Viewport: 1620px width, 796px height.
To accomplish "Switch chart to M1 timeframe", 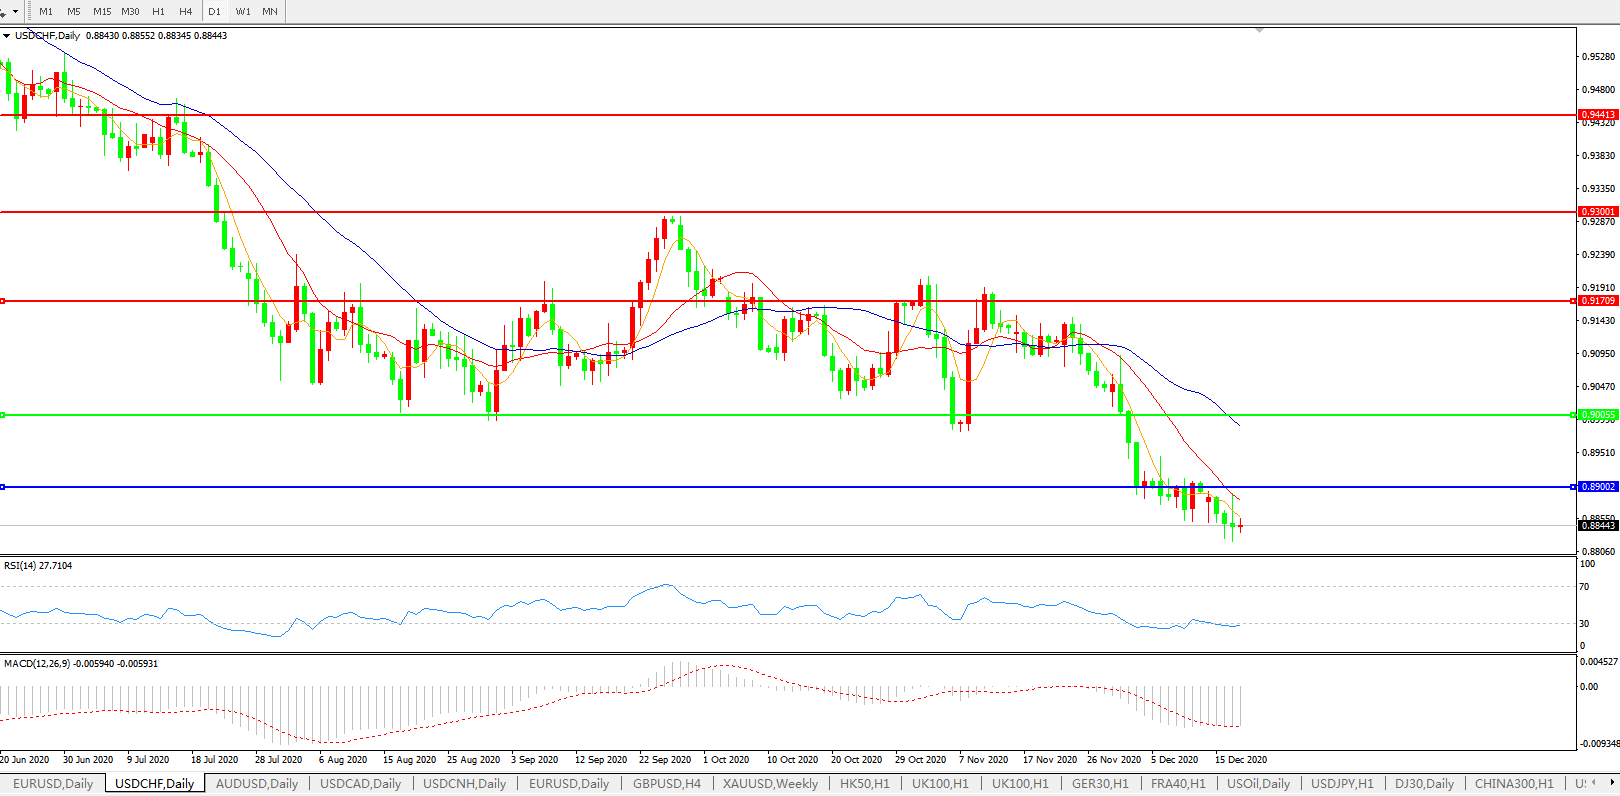I will [46, 11].
